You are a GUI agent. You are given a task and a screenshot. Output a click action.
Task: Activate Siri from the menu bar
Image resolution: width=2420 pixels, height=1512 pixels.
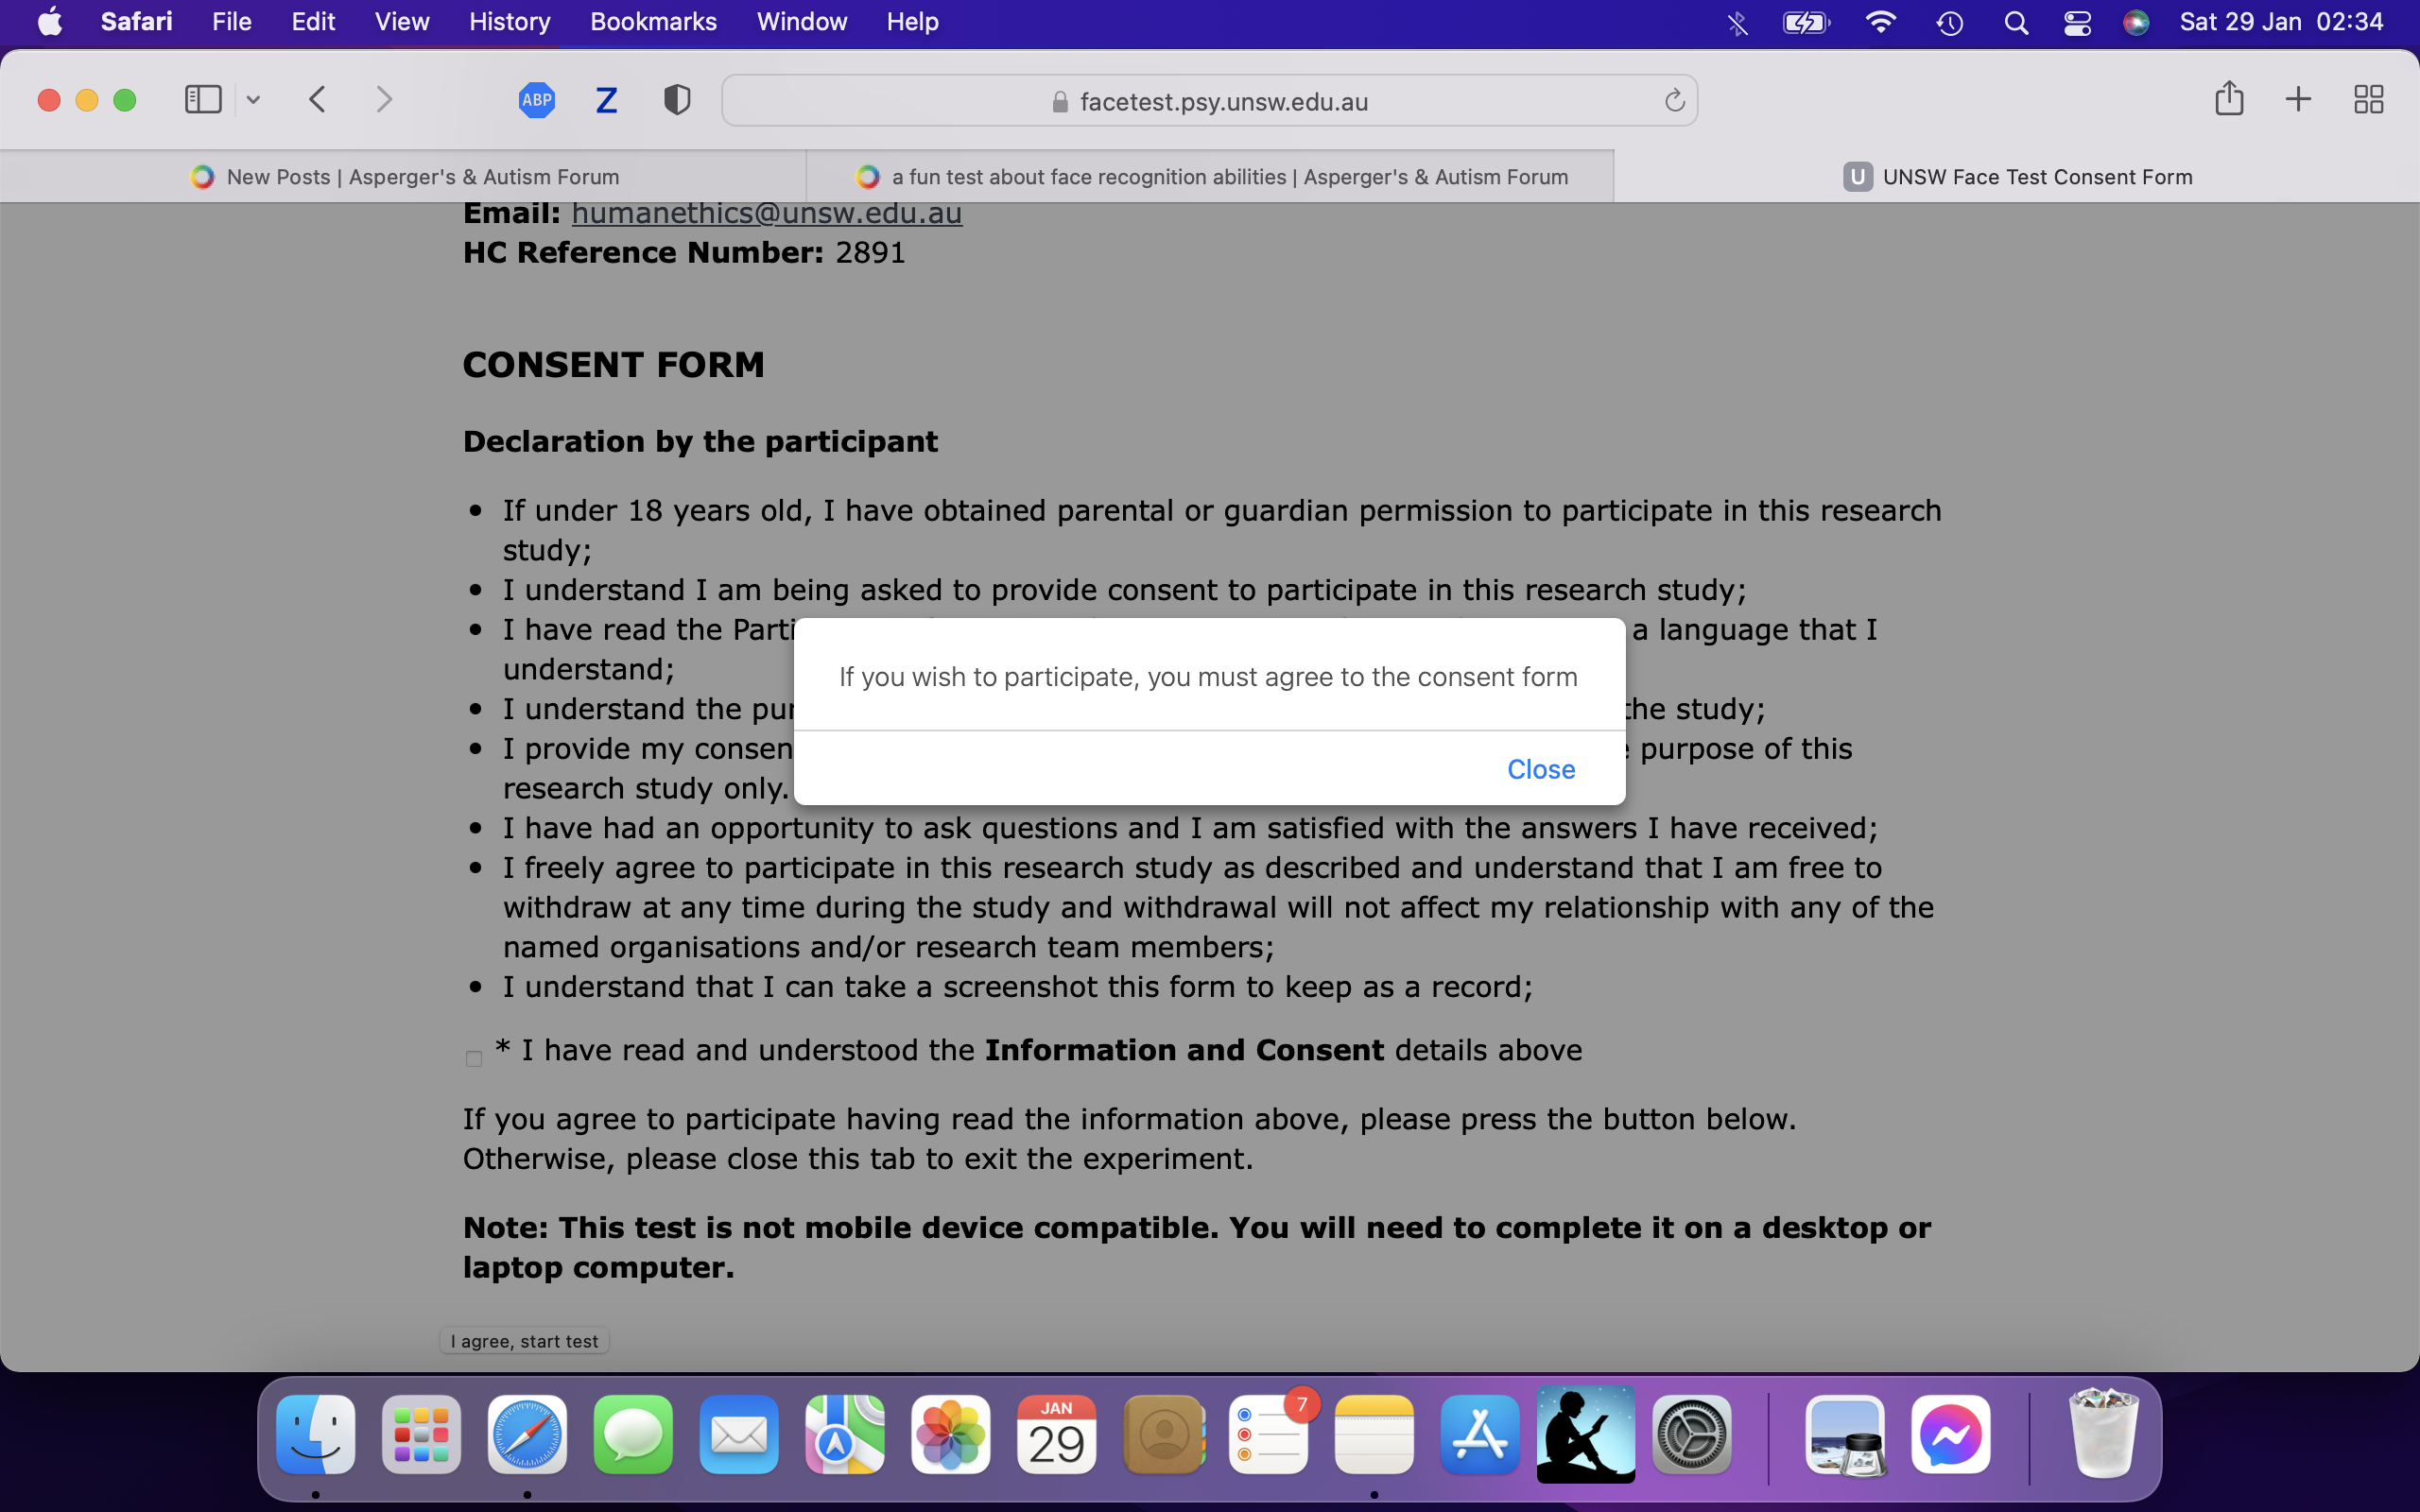(x=2136, y=22)
